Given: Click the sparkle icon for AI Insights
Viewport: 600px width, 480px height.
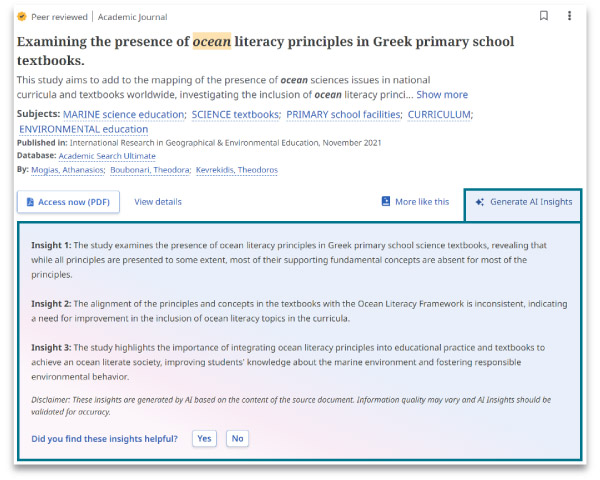Looking at the screenshot, I should click(480, 202).
